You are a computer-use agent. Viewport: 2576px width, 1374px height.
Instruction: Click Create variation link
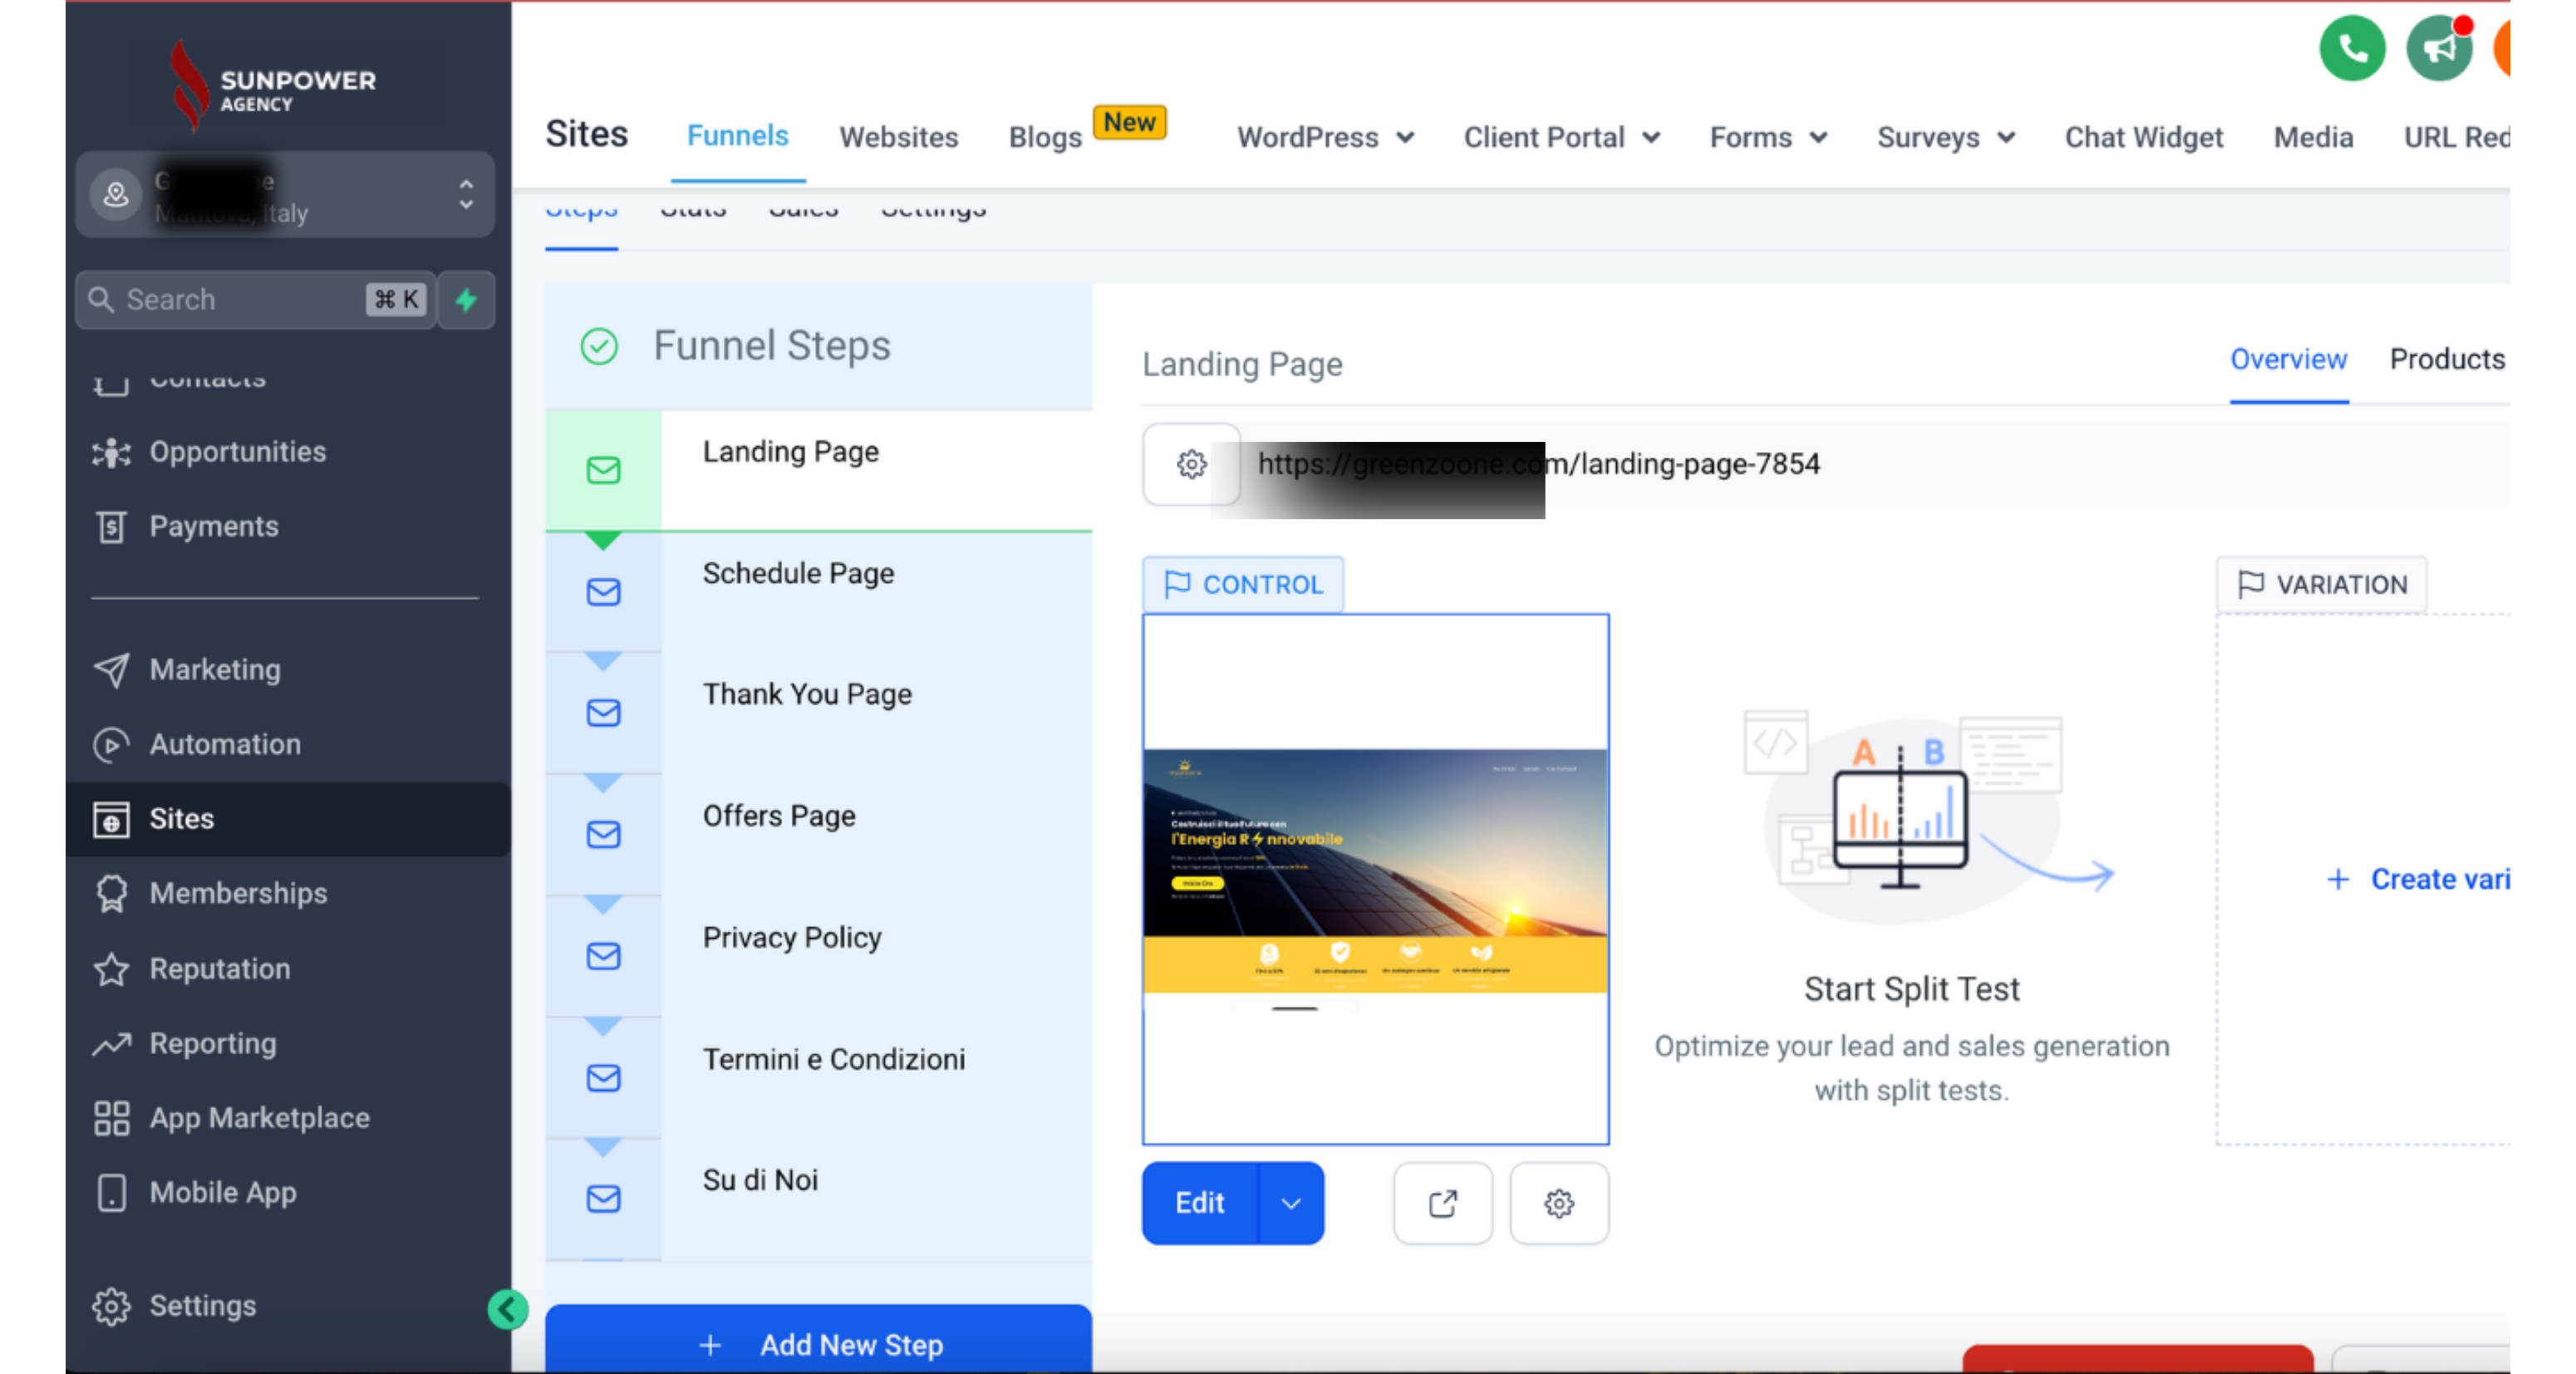pyautogui.click(x=2420, y=879)
